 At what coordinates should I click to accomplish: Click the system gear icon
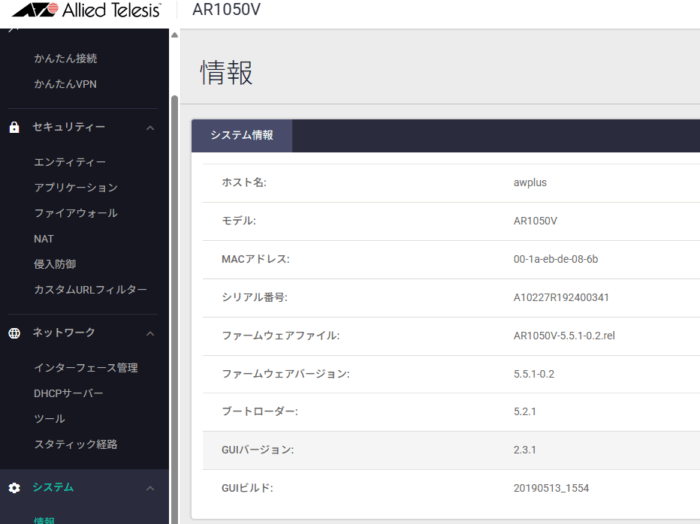point(14,487)
